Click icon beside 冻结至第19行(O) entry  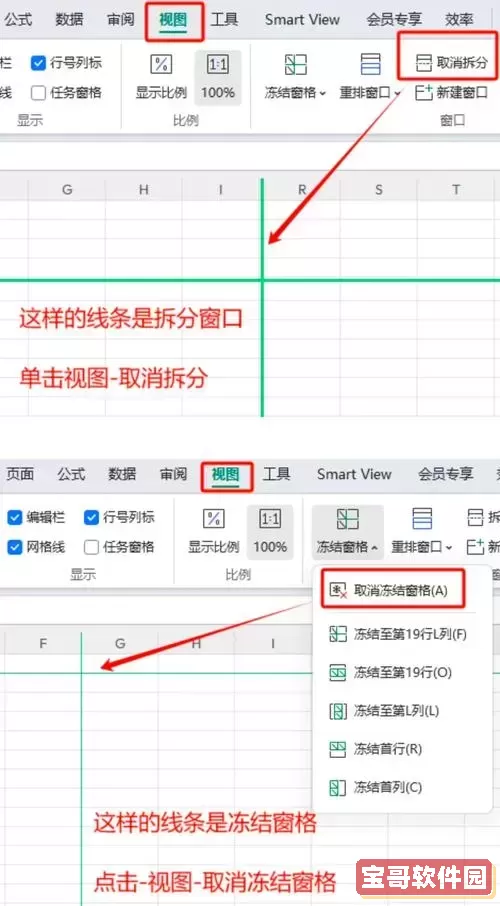(x=338, y=672)
